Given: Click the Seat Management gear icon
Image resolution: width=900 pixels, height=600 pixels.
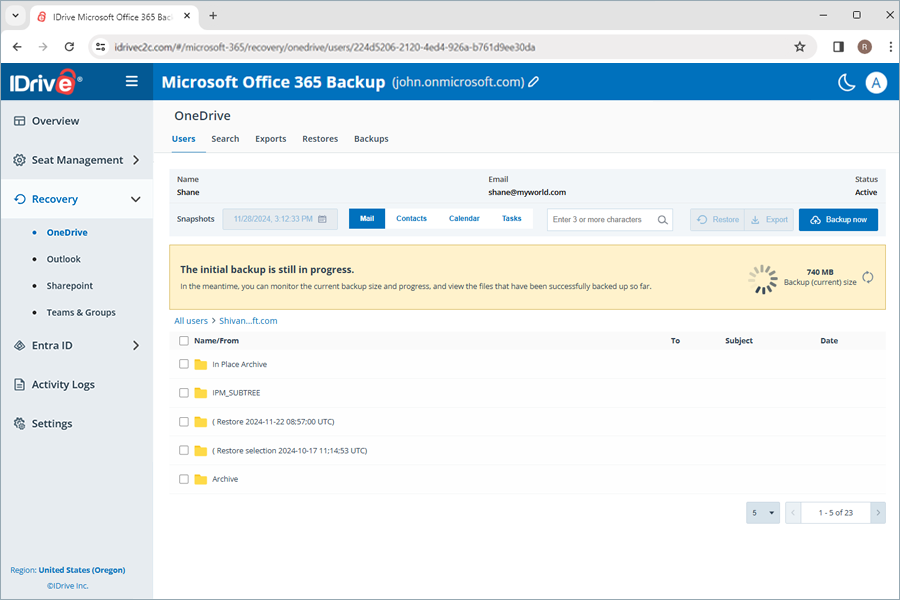Looking at the screenshot, I should pyautogui.click(x=20, y=160).
